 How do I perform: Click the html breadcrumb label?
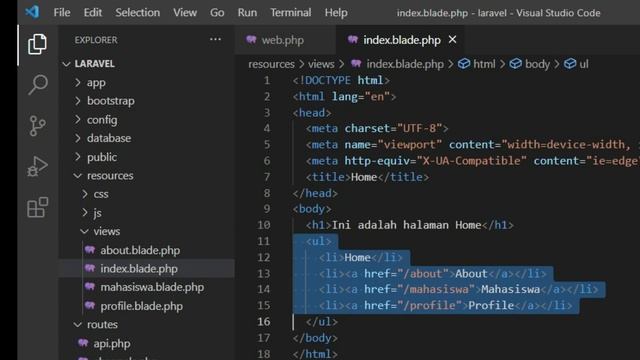click(484, 64)
